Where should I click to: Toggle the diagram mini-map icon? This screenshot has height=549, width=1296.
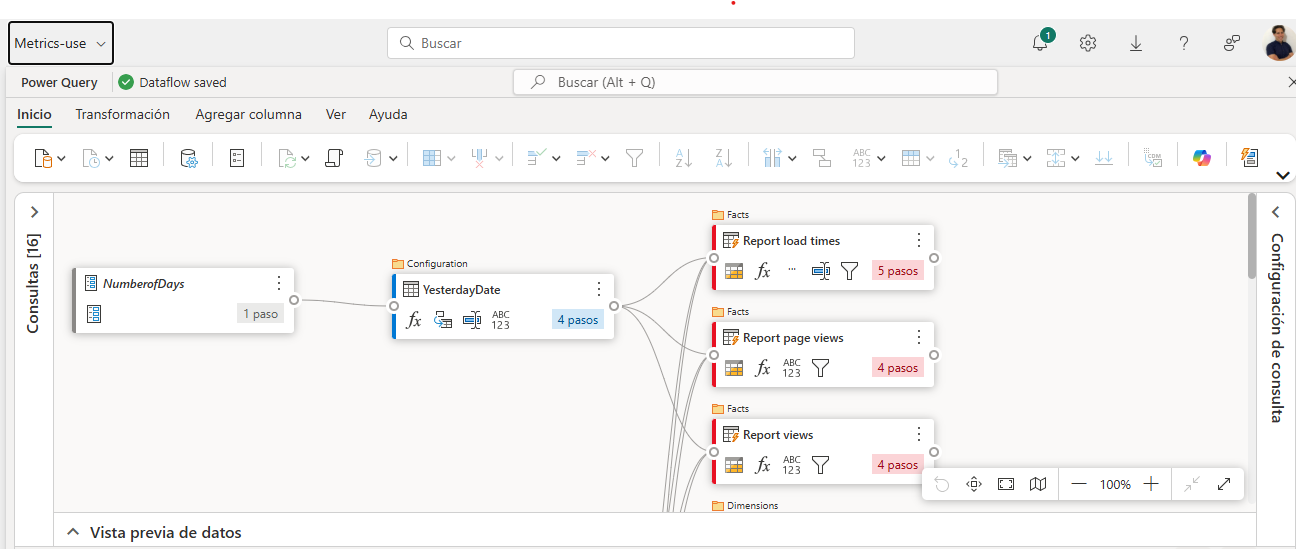point(1038,484)
